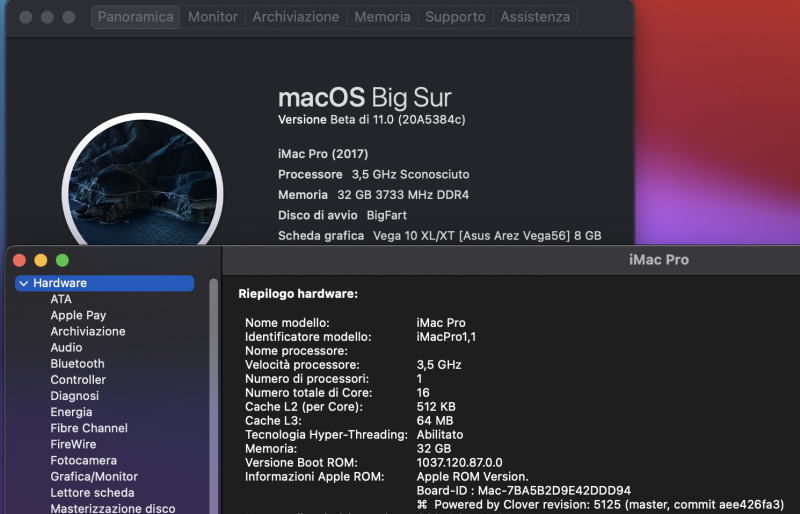The image size is (800, 514).
Task: Click the macOS Big Sur title
Action: coord(365,97)
